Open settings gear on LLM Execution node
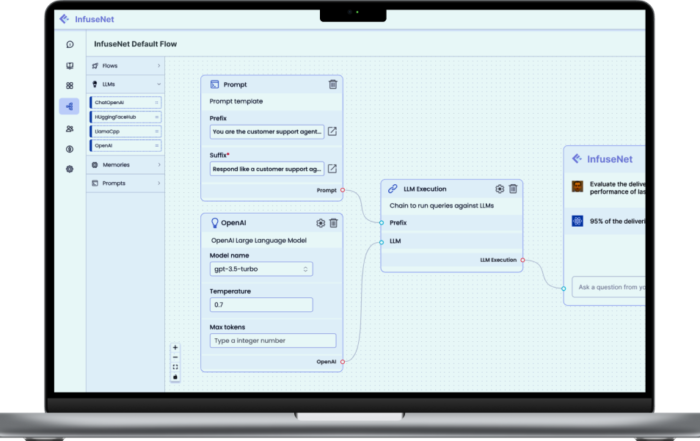The image size is (700, 441). 500,189
